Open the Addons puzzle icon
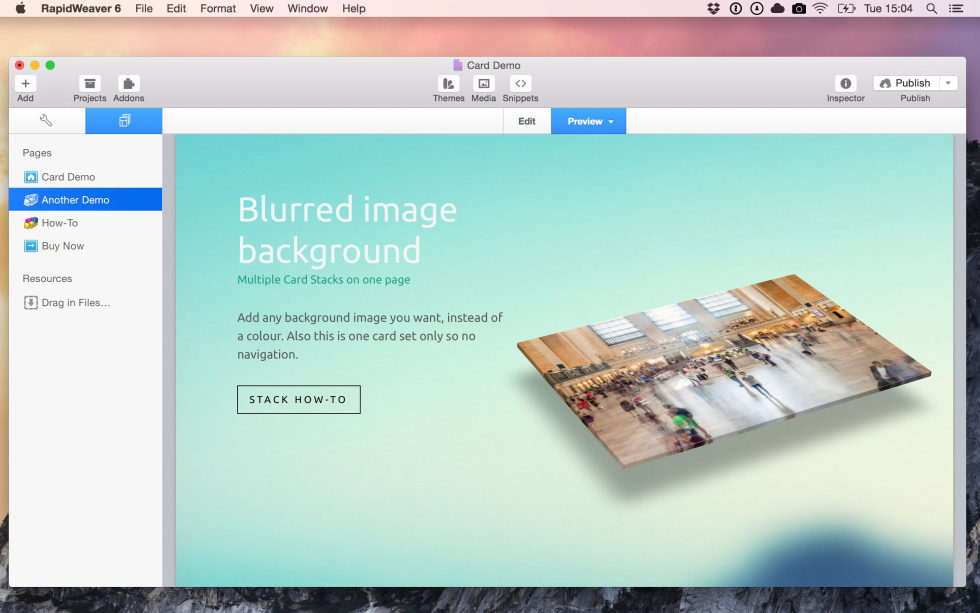980x613 pixels. 128,84
